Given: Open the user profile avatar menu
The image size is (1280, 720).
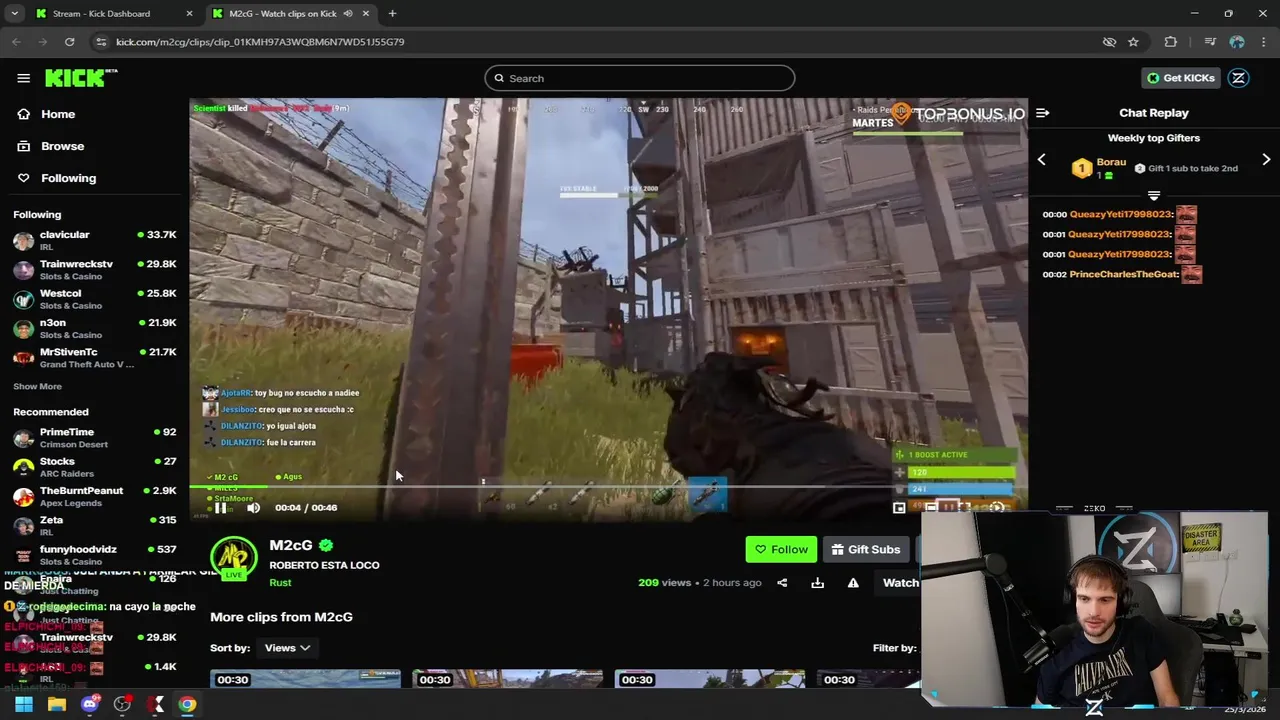Looking at the screenshot, I should [1238, 78].
